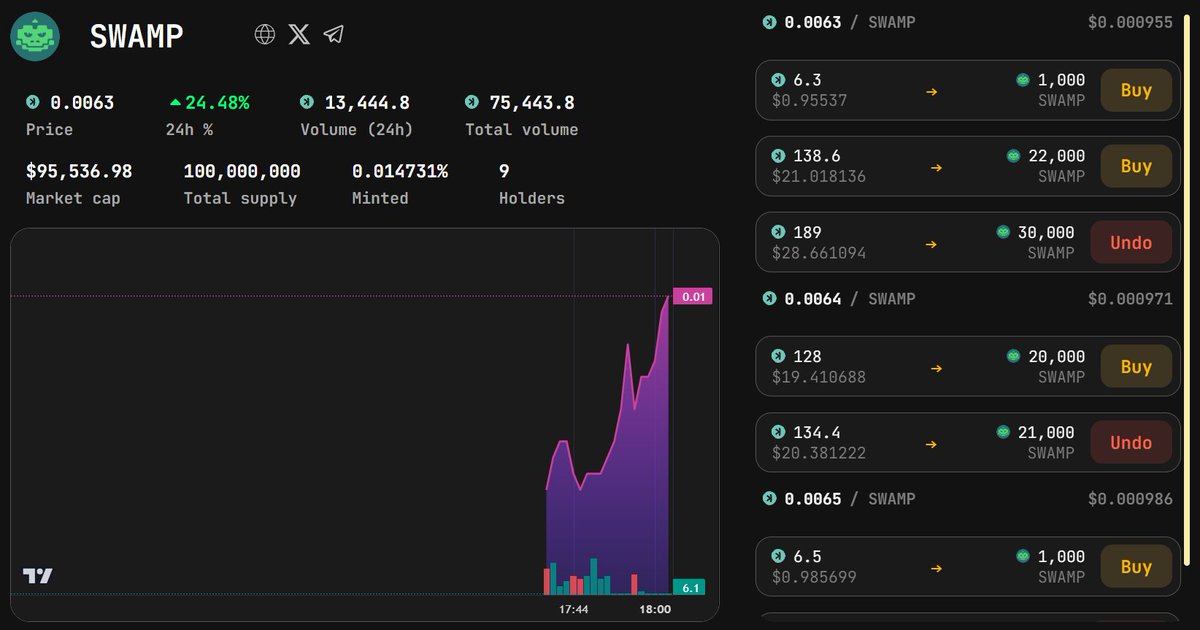1200x630 pixels.
Task: Click the $21.018136 order value
Action: 819,176
